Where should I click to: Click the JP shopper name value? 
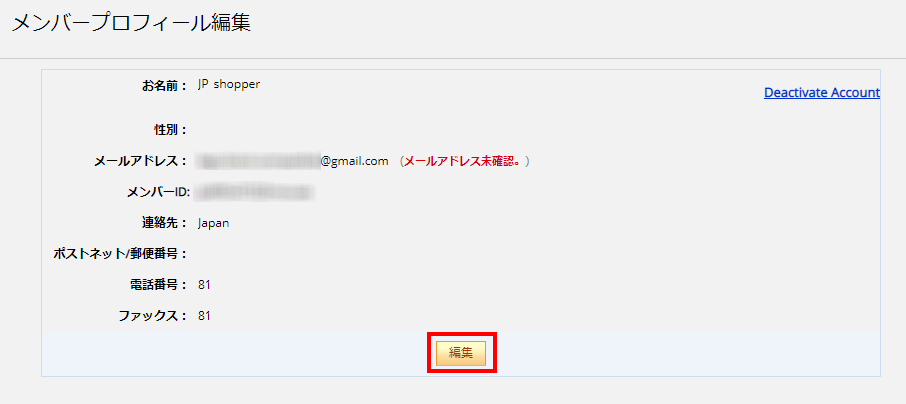(x=229, y=84)
